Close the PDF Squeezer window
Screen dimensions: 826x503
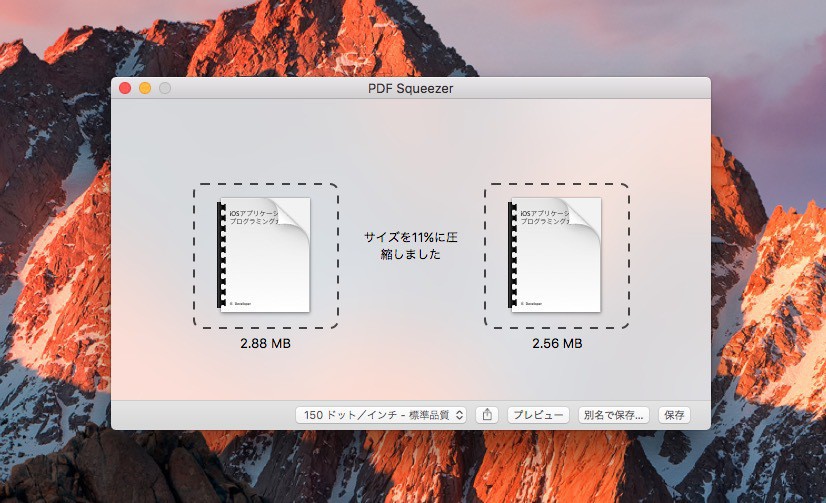point(125,88)
